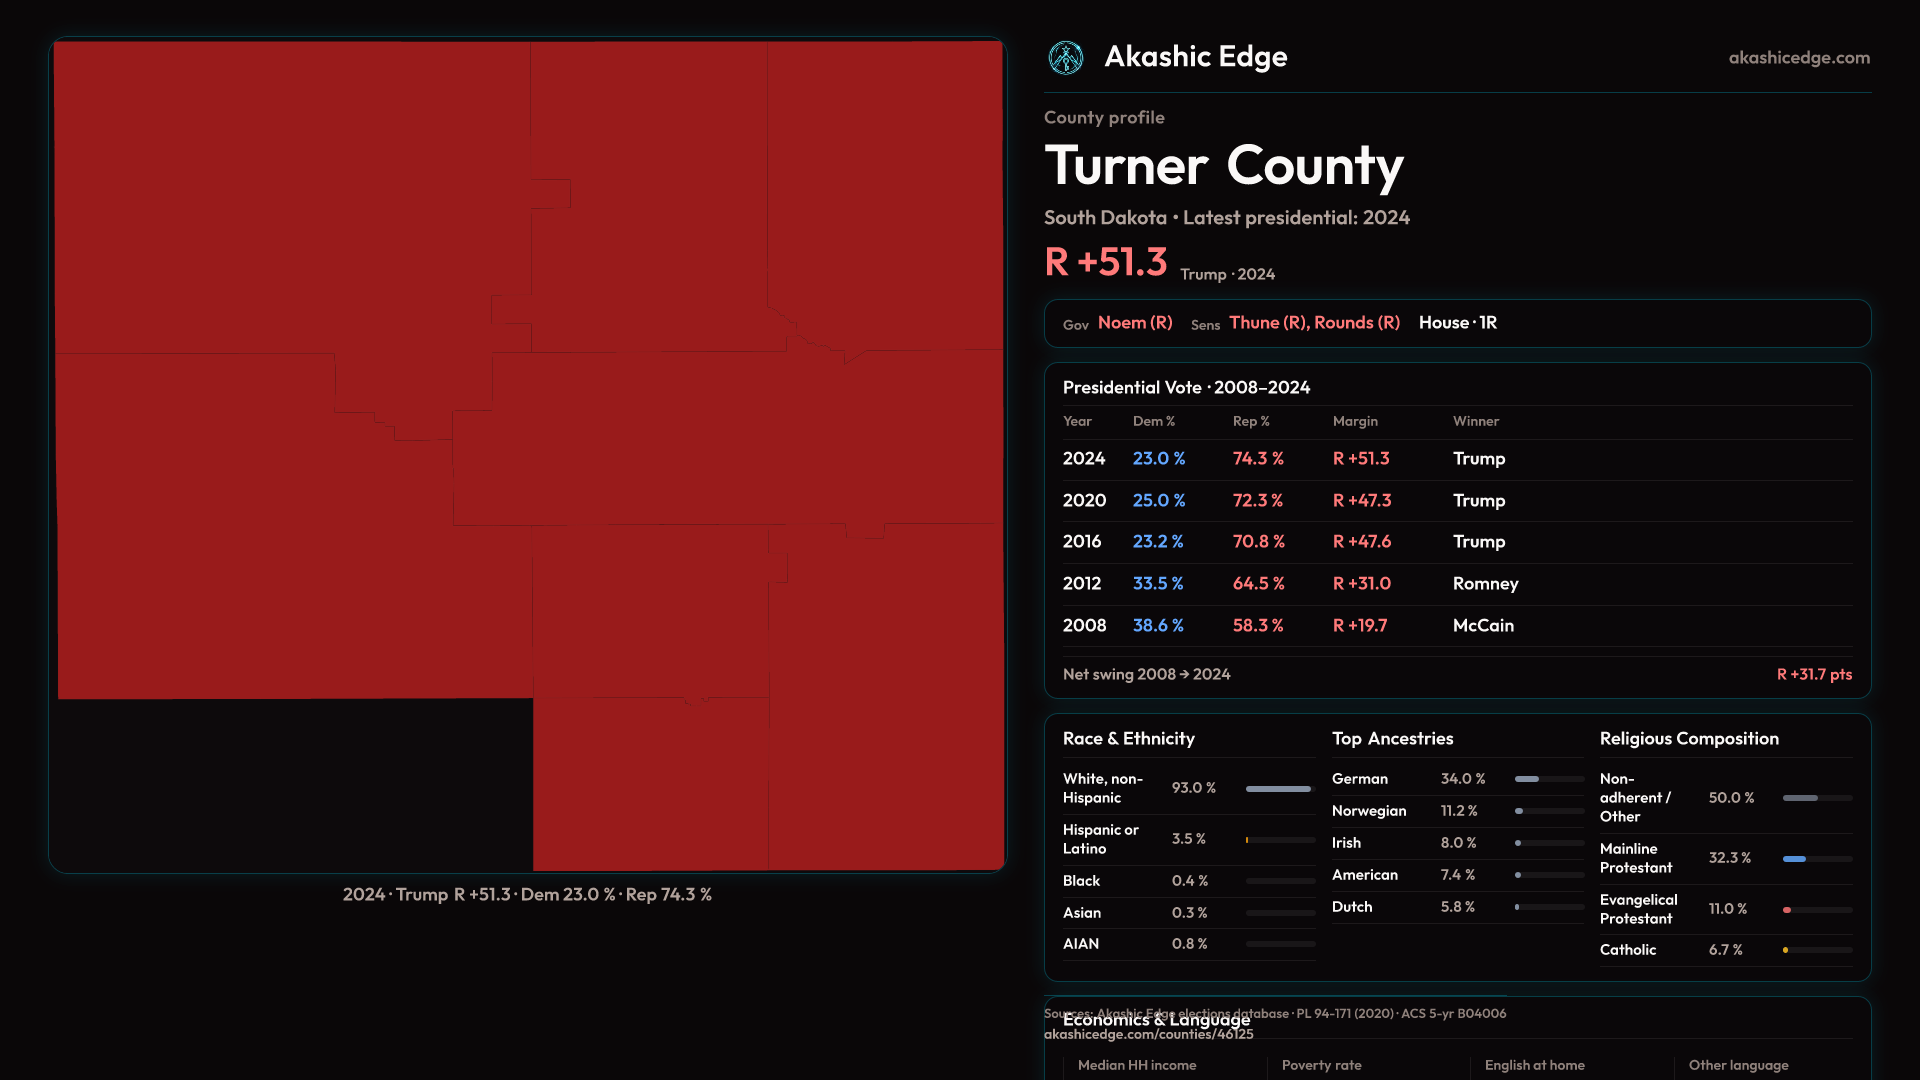Viewport: 1920px width, 1080px height.
Task: Select Governor Noem (R) label
Action: [x=1134, y=323]
